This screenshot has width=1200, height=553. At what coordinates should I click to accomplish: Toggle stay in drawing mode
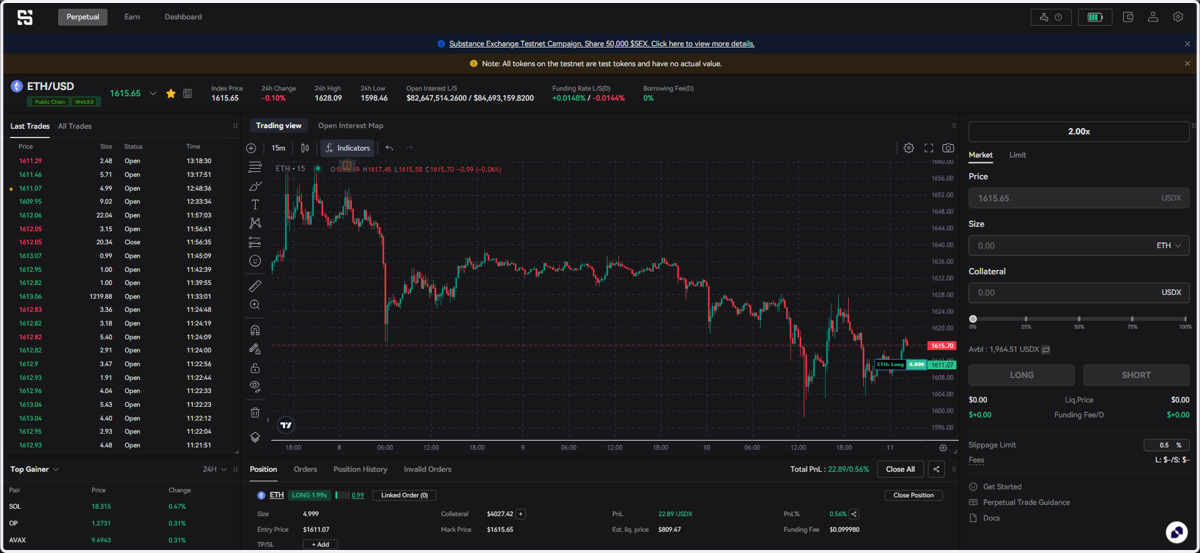[x=255, y=349]
